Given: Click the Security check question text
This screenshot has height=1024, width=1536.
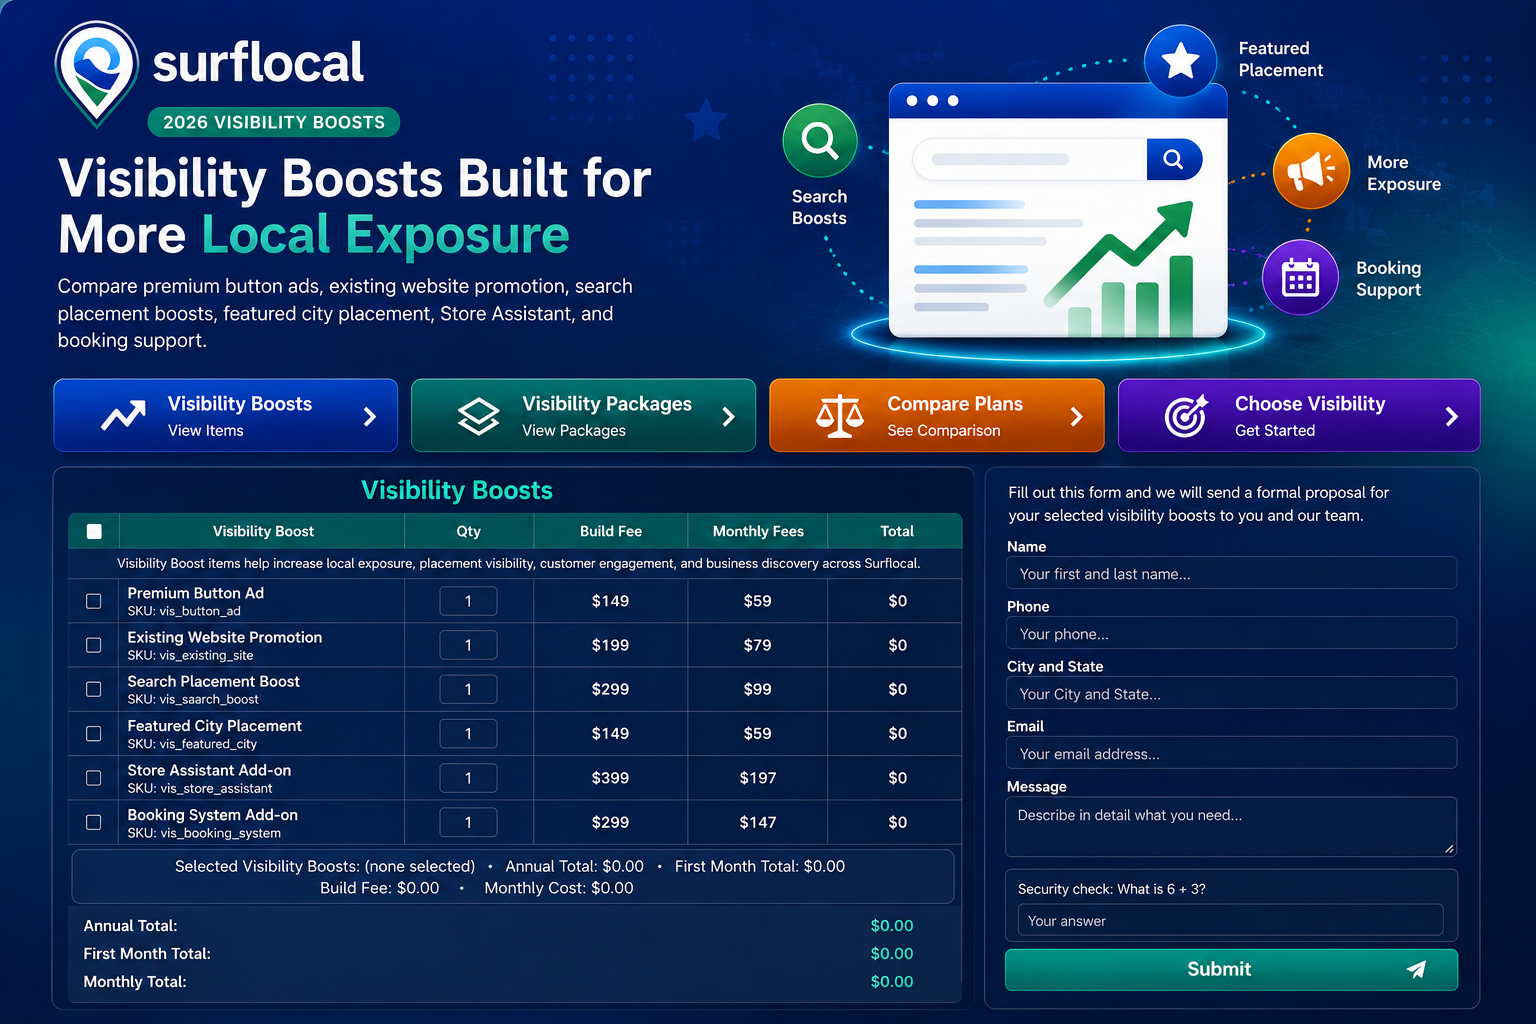Looking at the screenshot, I should point(1112,889).
